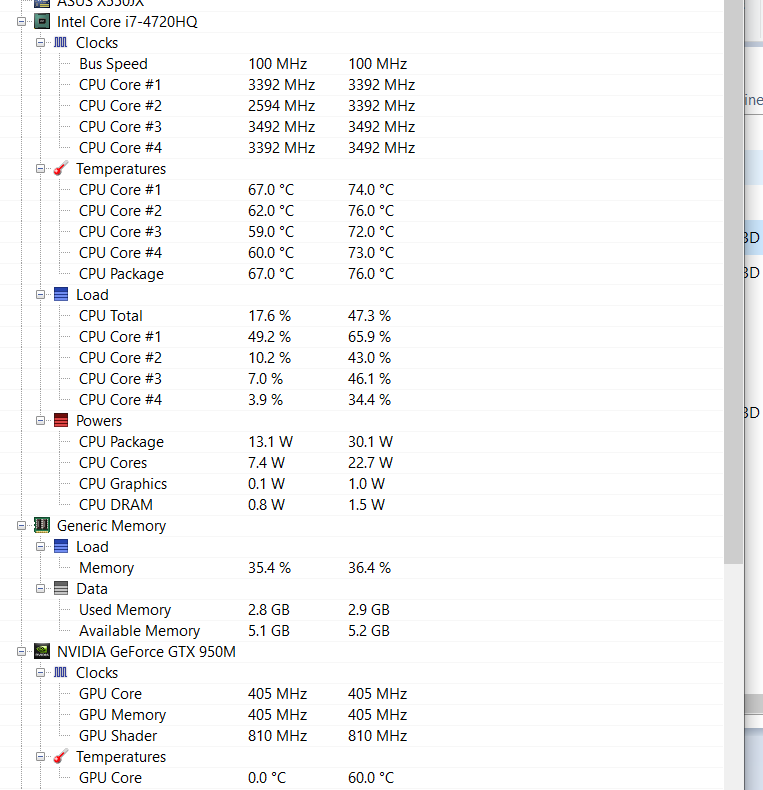Click the blue Memory Load icon

click(60, 546)
